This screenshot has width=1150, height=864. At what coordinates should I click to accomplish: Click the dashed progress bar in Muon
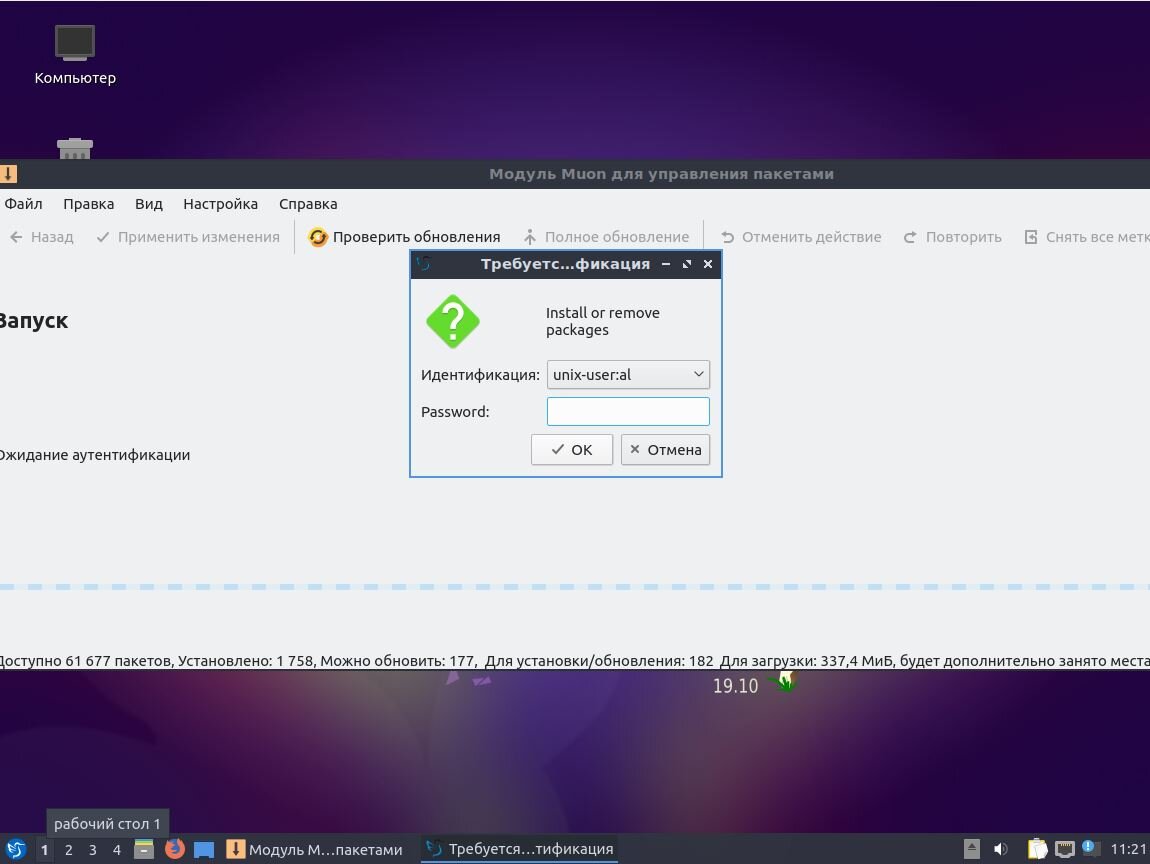pos(575,587)
